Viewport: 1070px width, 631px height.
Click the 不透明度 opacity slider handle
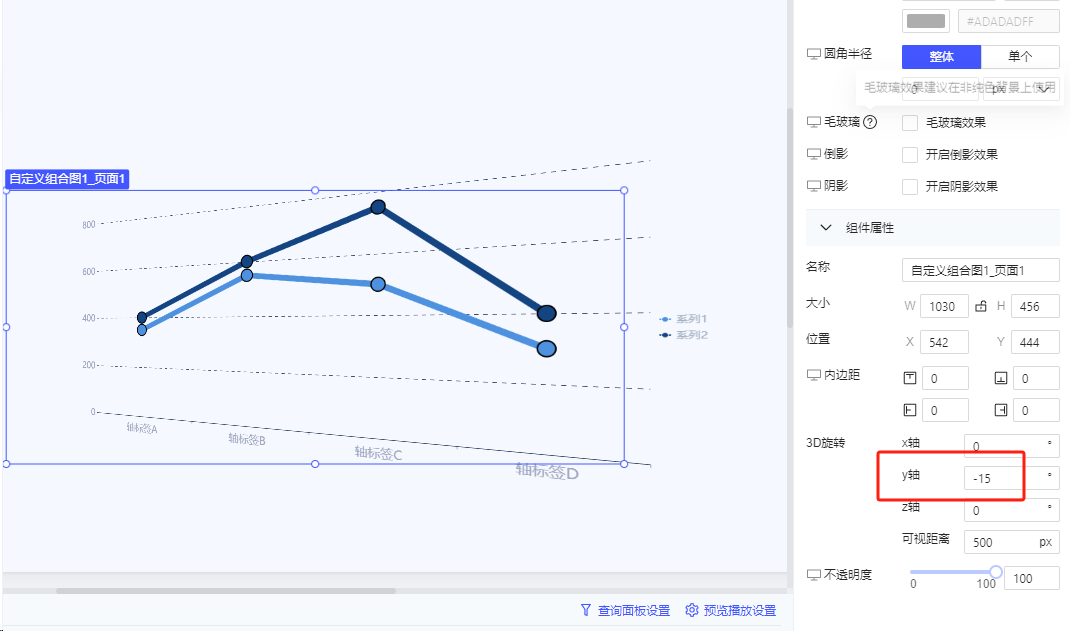[996, 572]
